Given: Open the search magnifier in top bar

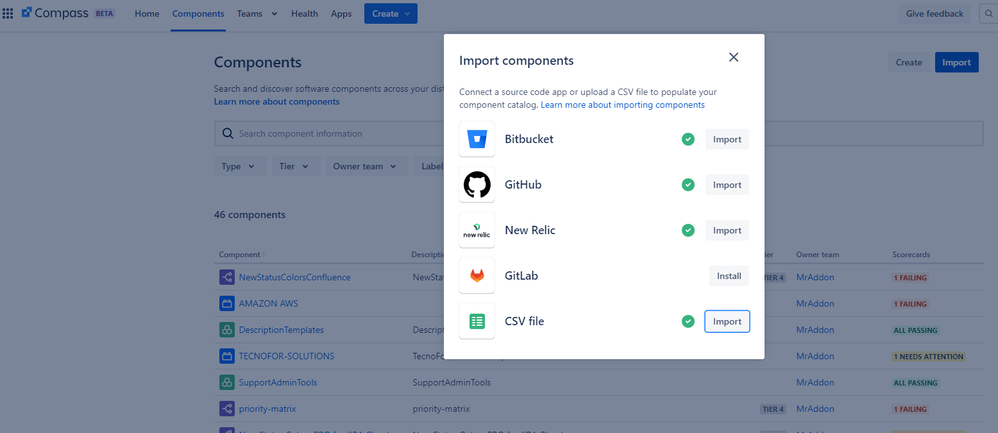Looking at the screenshot, I should click(x=988, y=13).
